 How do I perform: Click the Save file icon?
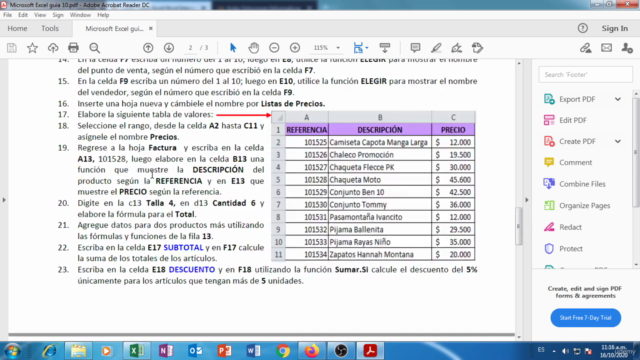point(12,48)
